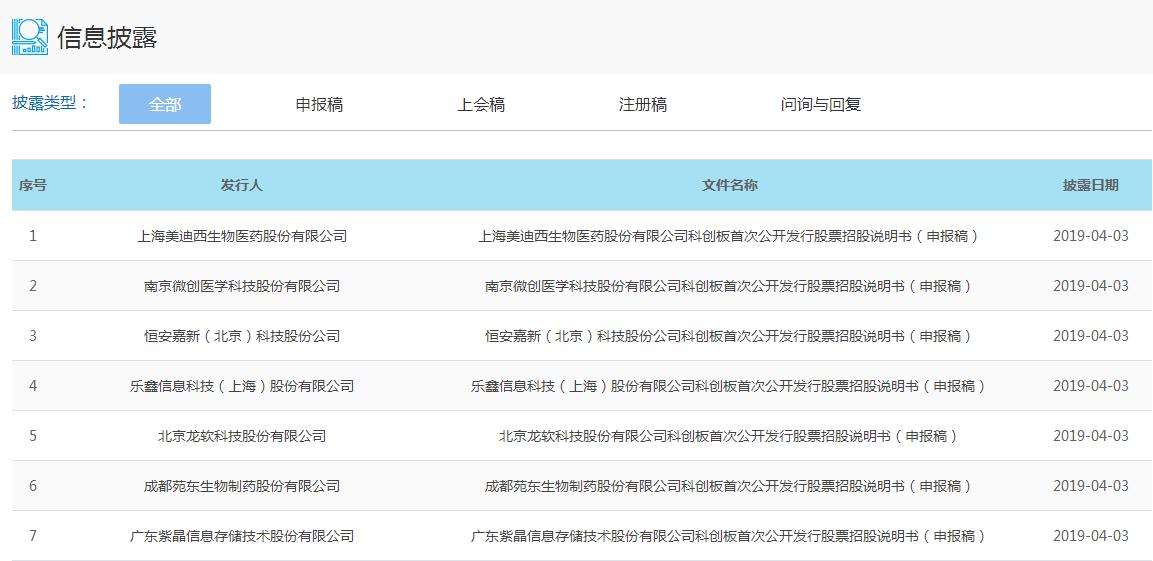Open issuer 南京微创医学科技股份有限公司
The height and width of the screenshot is (561, 1153).
click(242, 286)
